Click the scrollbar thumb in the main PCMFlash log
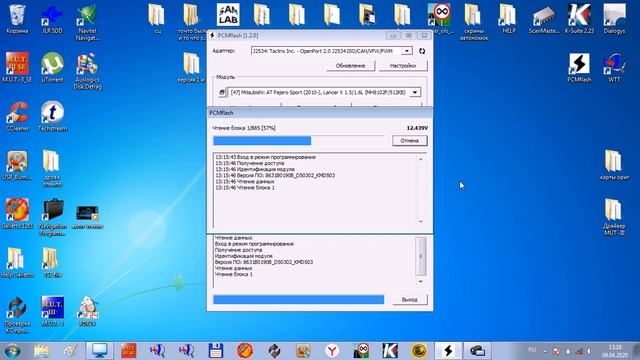This screenshot has width=640, height=360. (x=420, y=256)
